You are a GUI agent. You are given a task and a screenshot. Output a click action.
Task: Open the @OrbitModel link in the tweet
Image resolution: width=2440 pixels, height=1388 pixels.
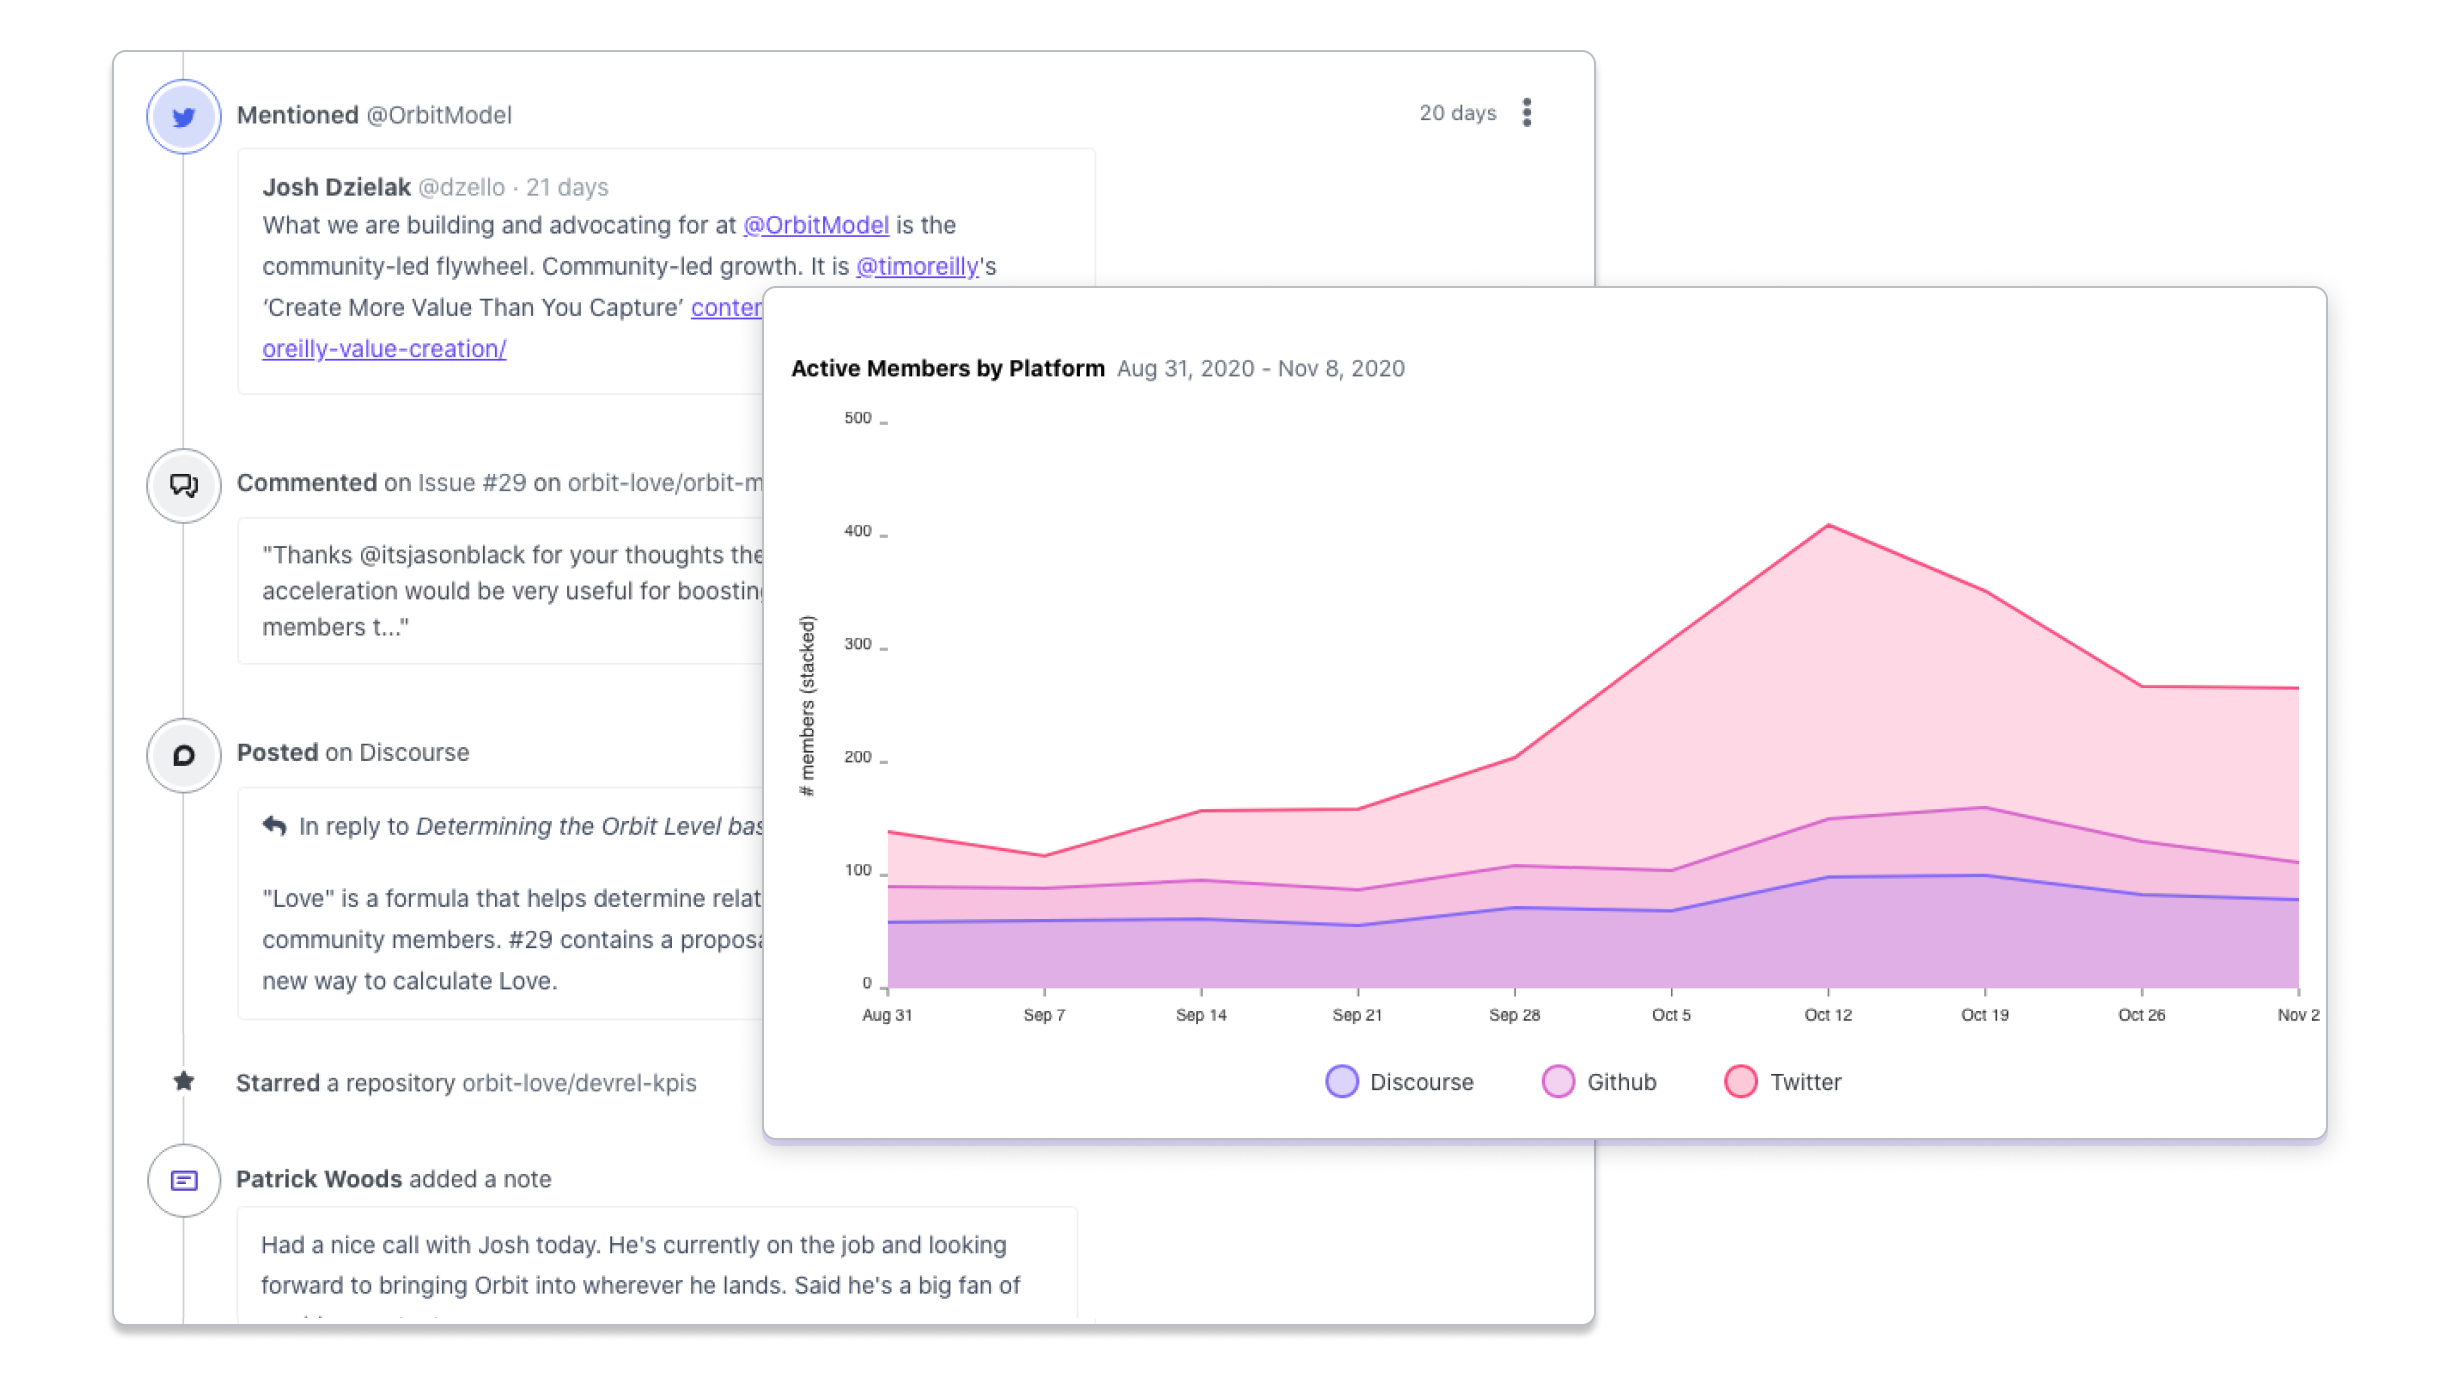point(815,225)
